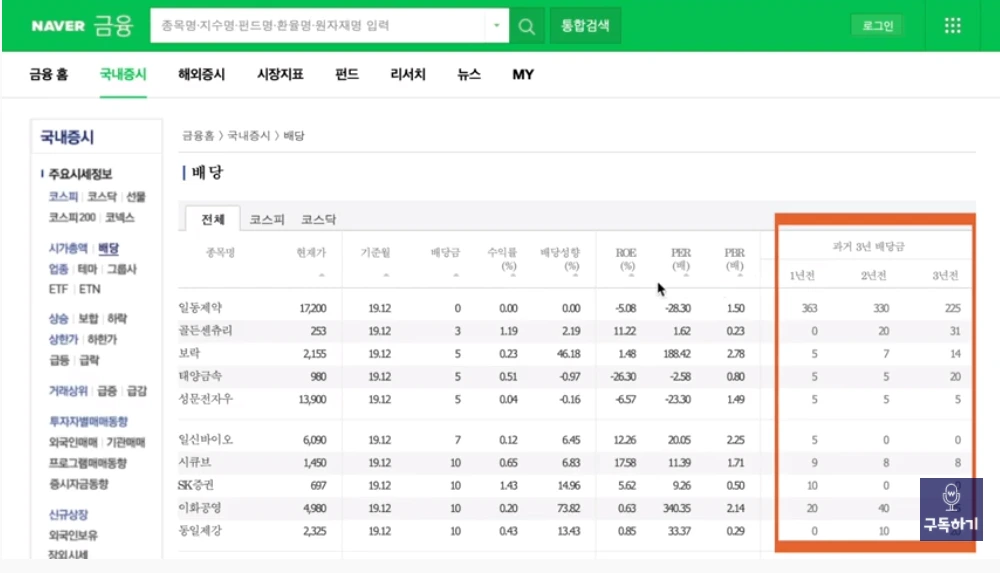Image resolution: width=1000 pixels, height=573 pixels.
Task: Click 국내증시 in the breadcrumb
Action: click(249, 135)
